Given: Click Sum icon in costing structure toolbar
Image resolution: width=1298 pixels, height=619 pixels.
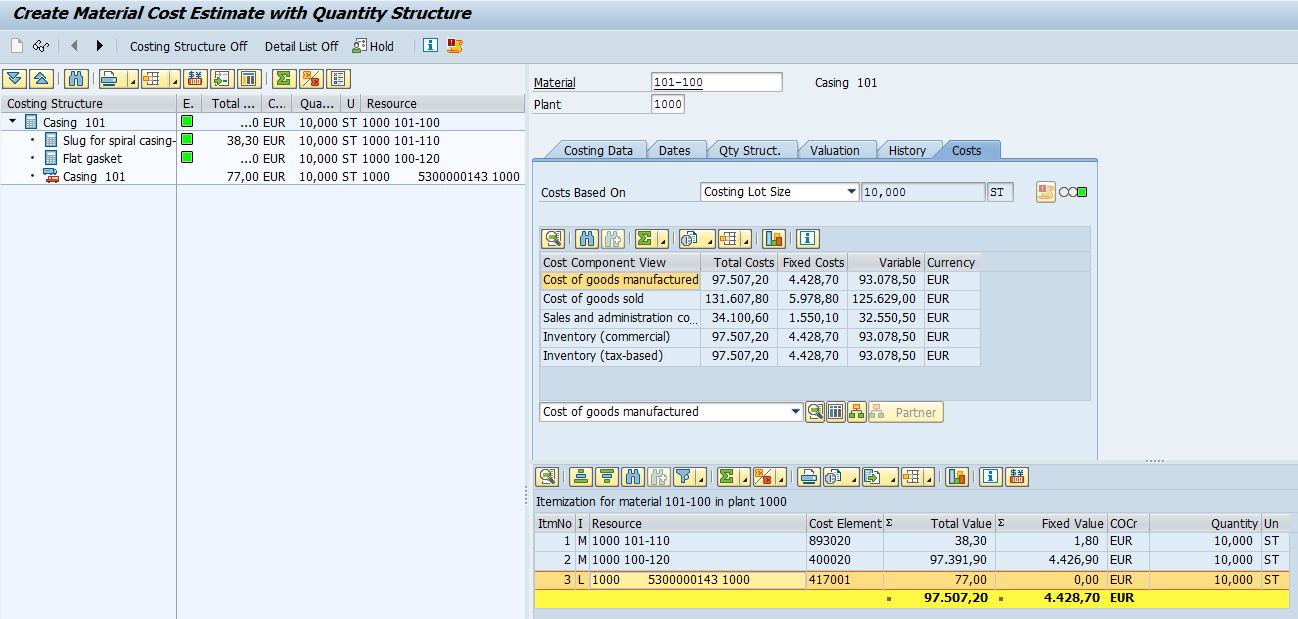Looking at the screenshot, I should [285, 79].
